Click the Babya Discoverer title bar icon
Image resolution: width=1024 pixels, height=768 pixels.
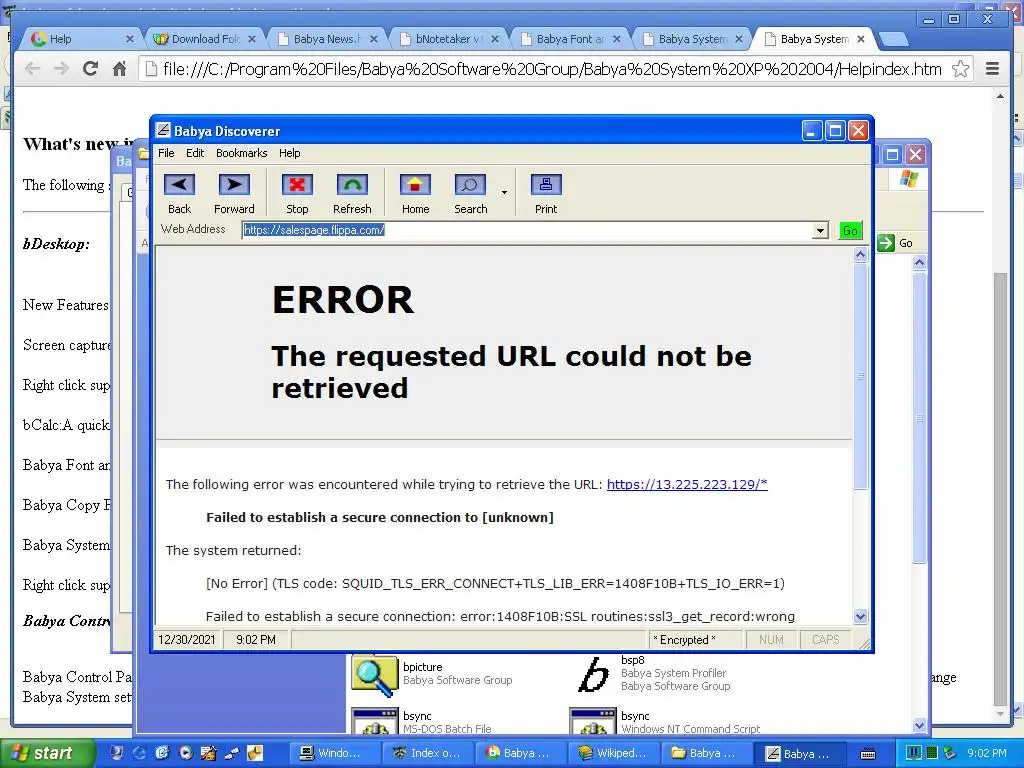163,131
